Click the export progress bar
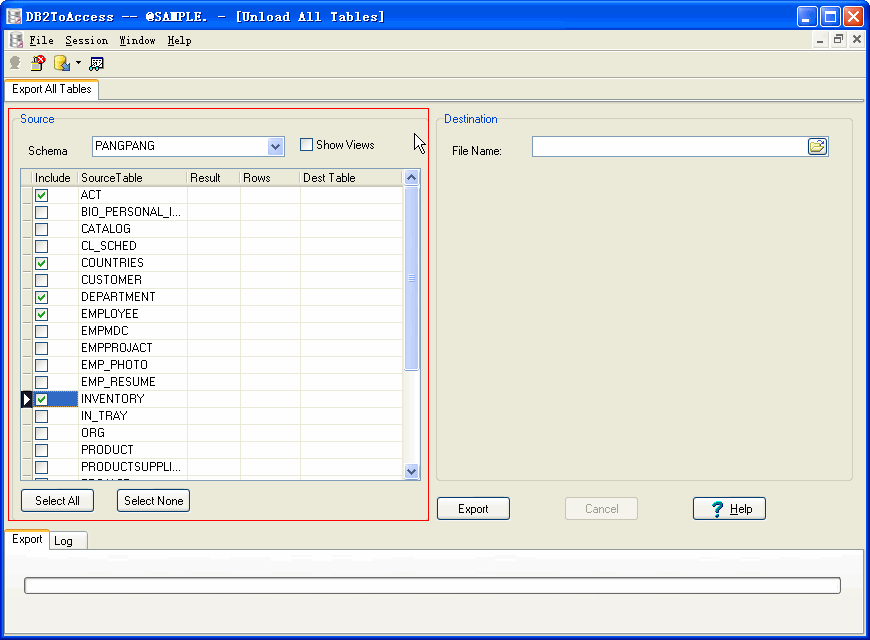Viewport: 870px width, 640px height. [432, 586]
